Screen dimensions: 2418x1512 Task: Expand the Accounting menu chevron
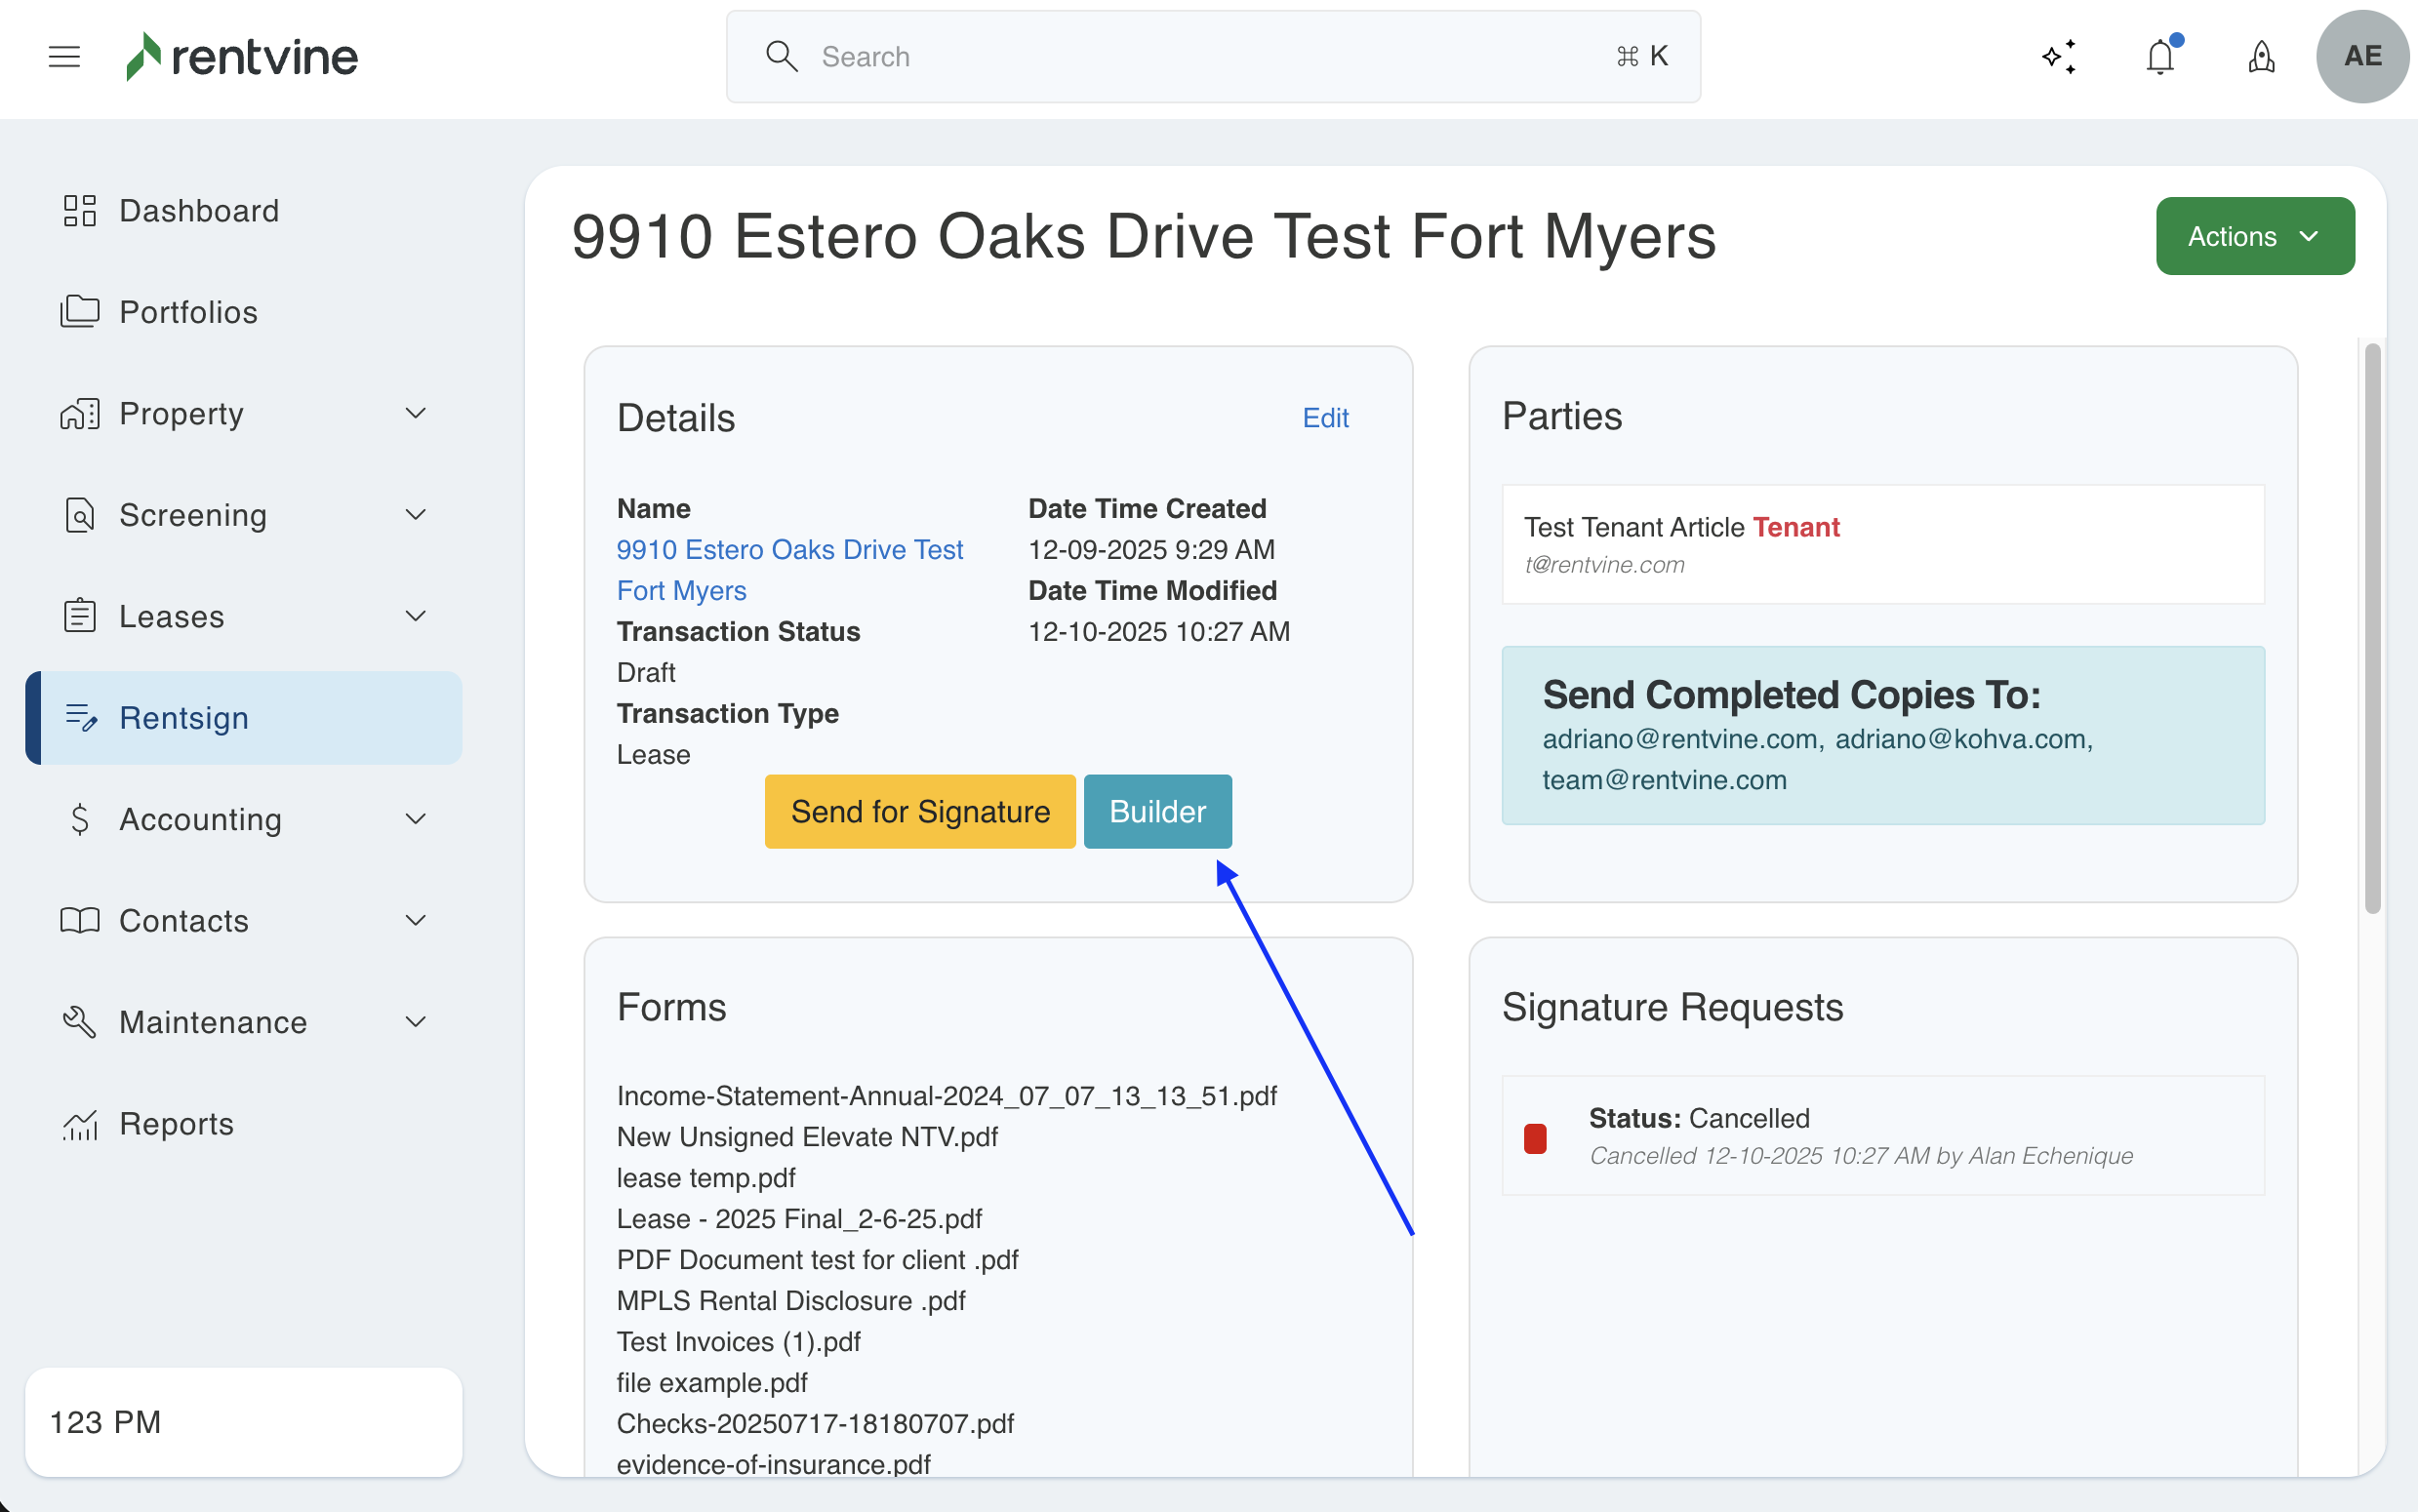[415, 819]
